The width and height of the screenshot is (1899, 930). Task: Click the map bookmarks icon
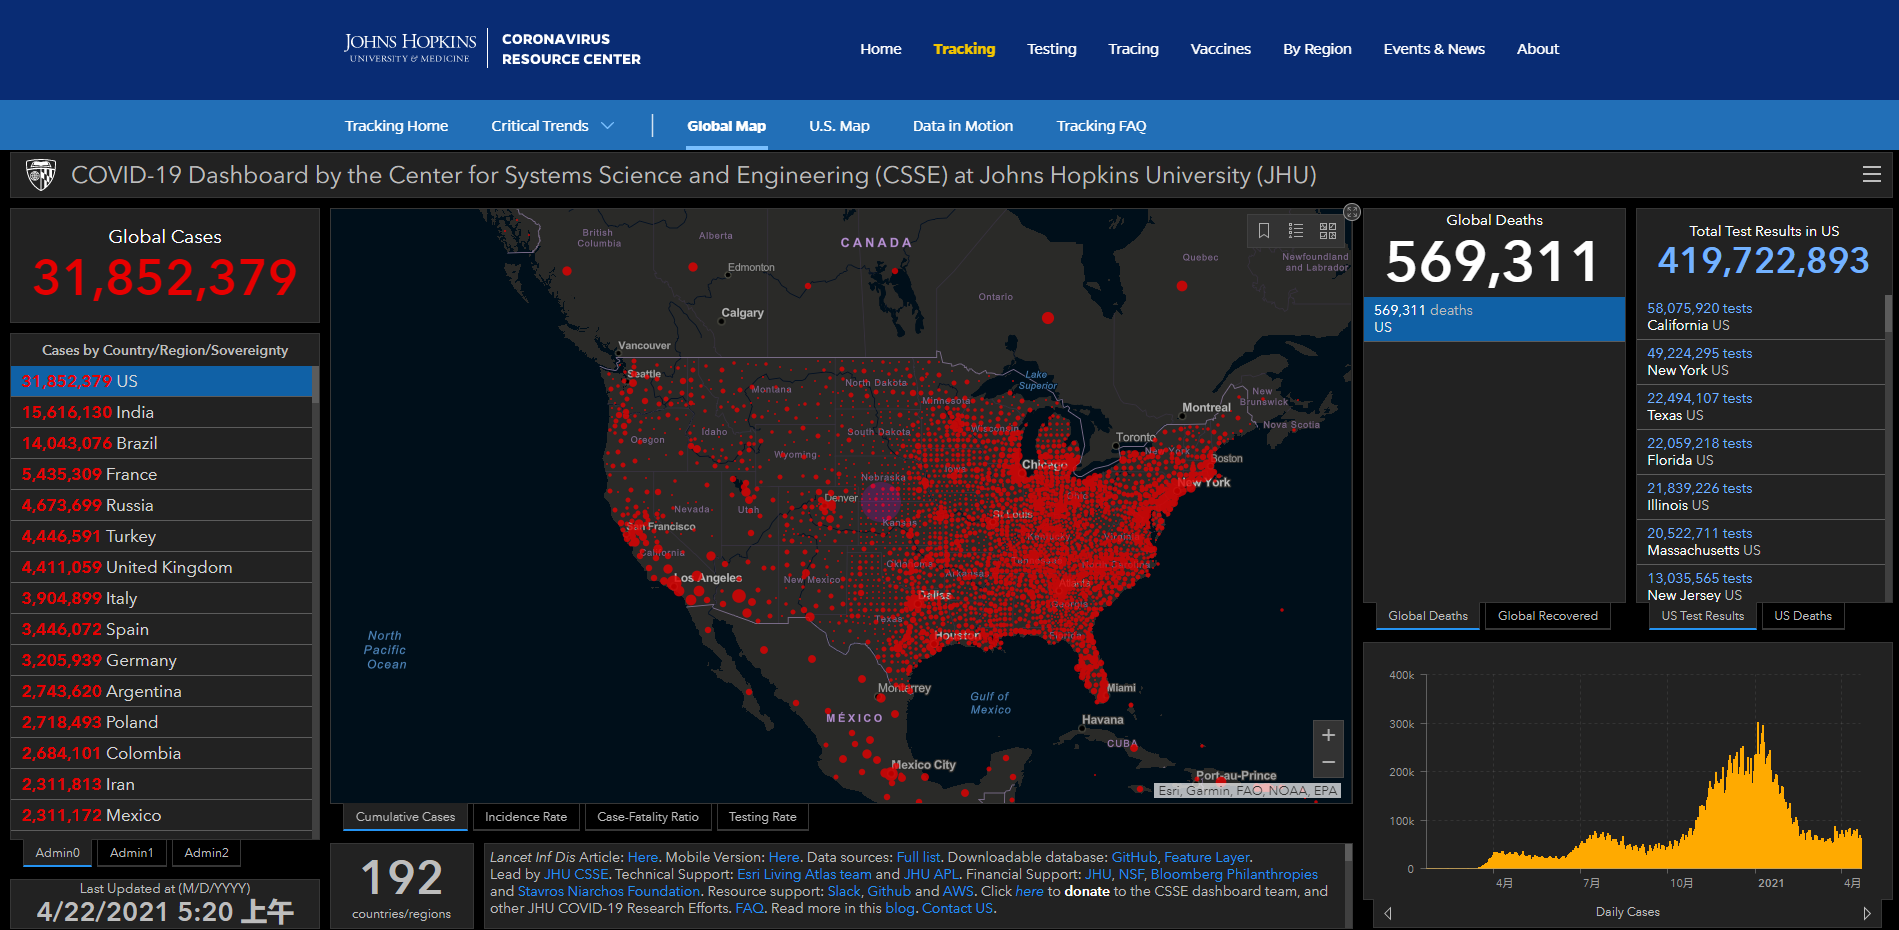point(1264,231)
